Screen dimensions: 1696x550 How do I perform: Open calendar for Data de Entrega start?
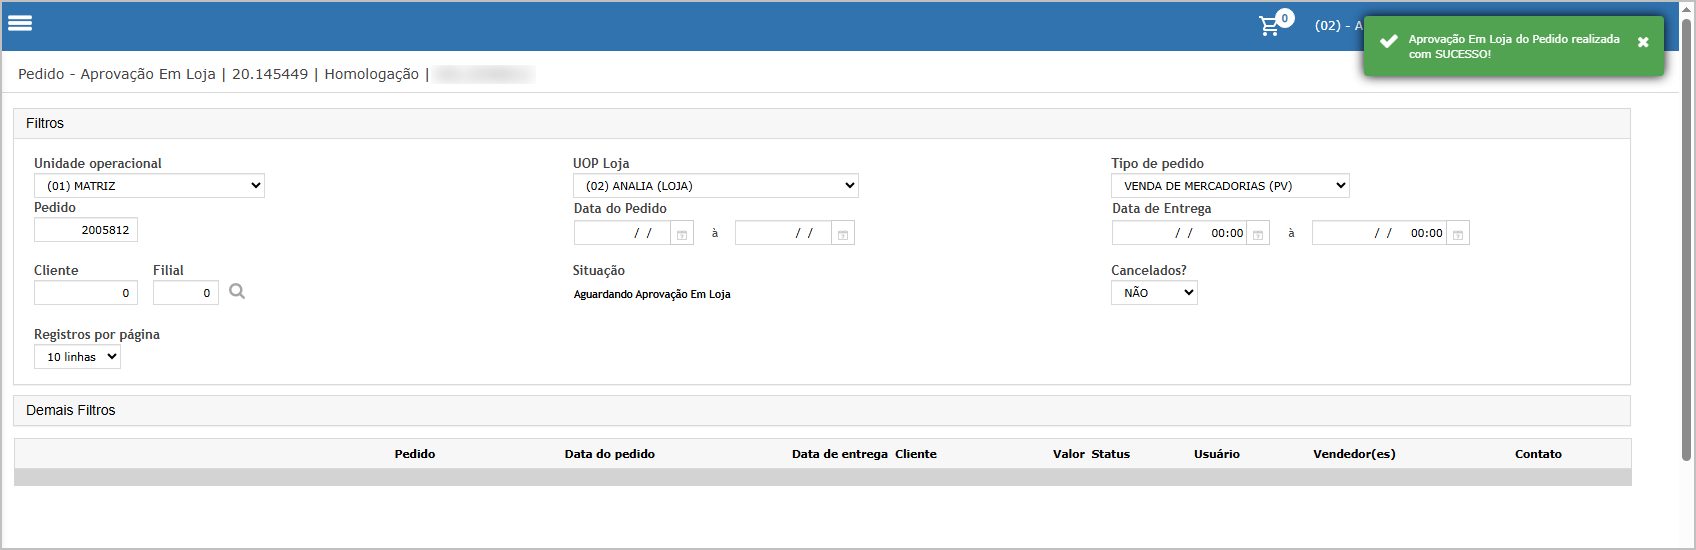click(x=1258, y=234)
